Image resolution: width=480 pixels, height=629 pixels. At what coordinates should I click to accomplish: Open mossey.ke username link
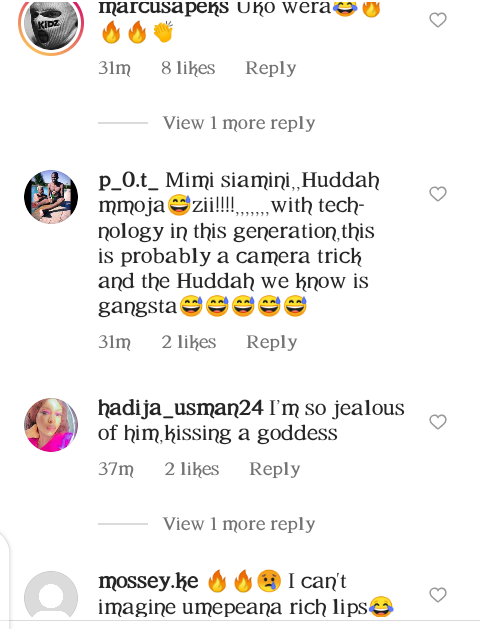coord(148,581)
